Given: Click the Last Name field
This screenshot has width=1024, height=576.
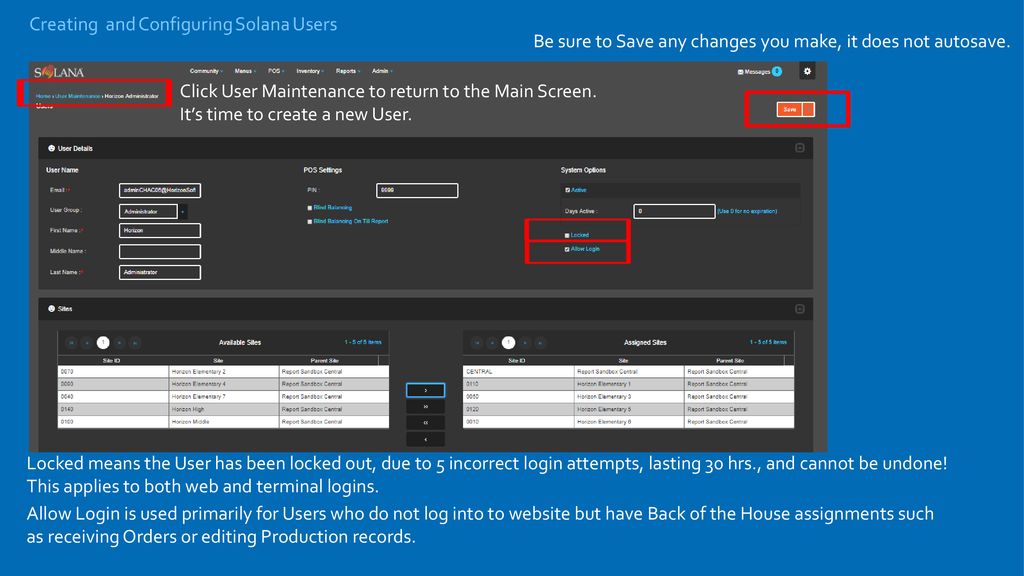Looking at the screenshot, I should (x=160, y=272).
